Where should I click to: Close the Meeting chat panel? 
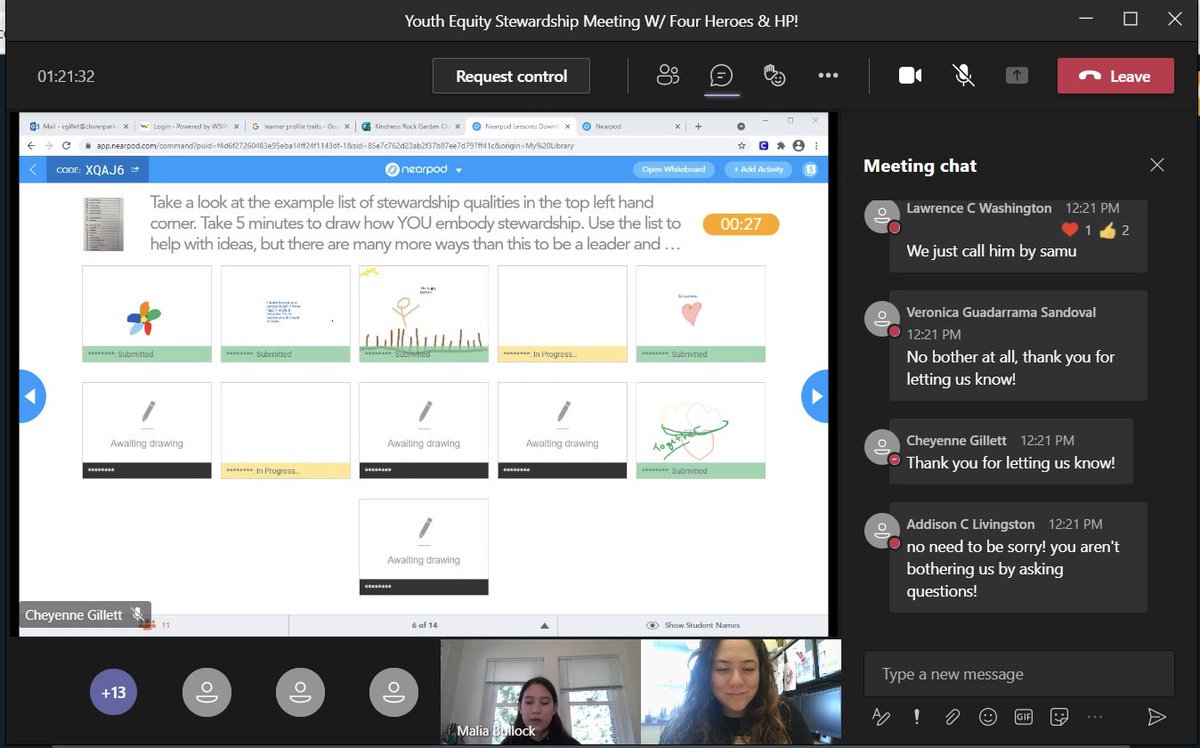[1157, 165]
